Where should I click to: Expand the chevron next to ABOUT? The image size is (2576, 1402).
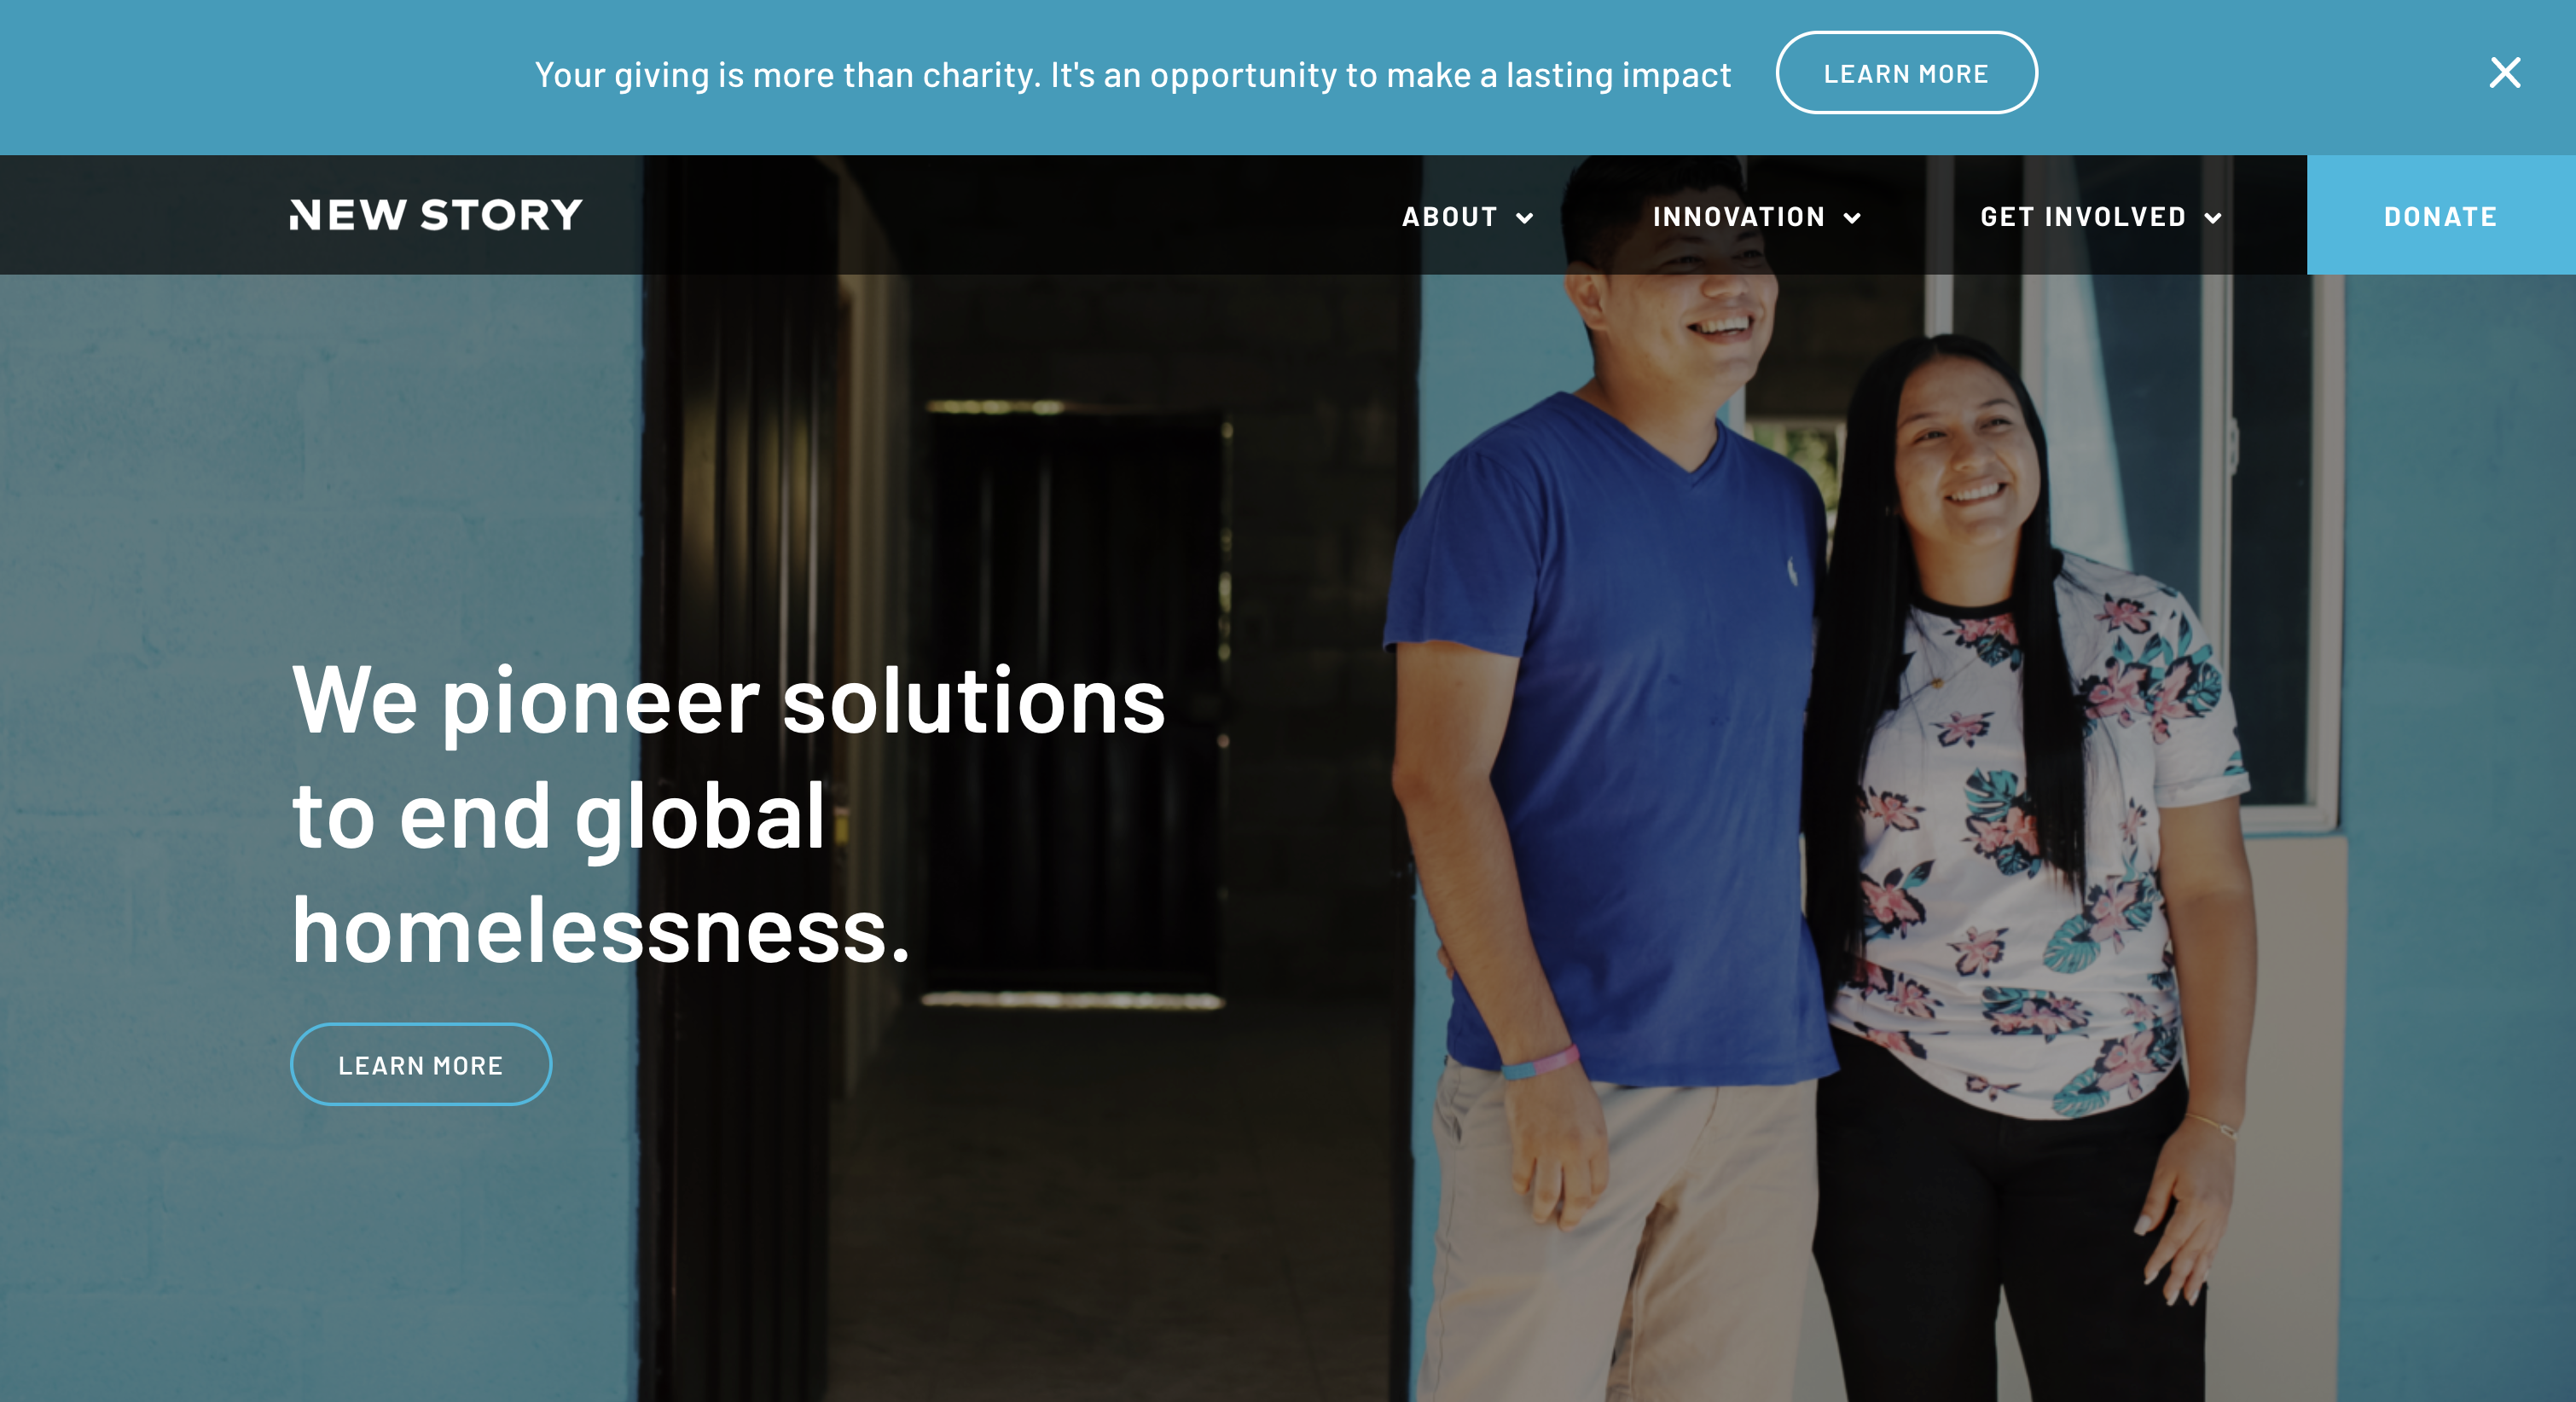point(1525,218)
